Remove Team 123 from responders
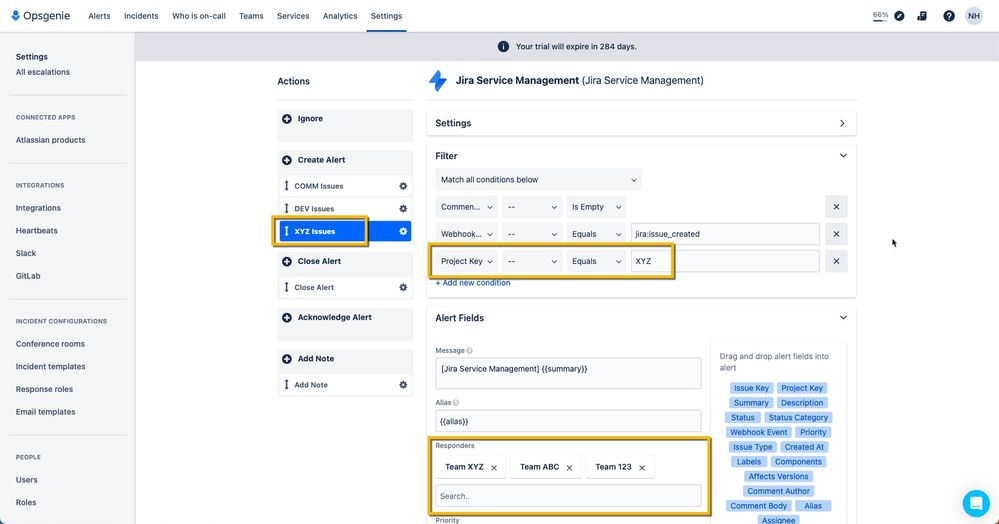Image resolution: width=999 pixels, height=524 pixels. pos(642,468)
